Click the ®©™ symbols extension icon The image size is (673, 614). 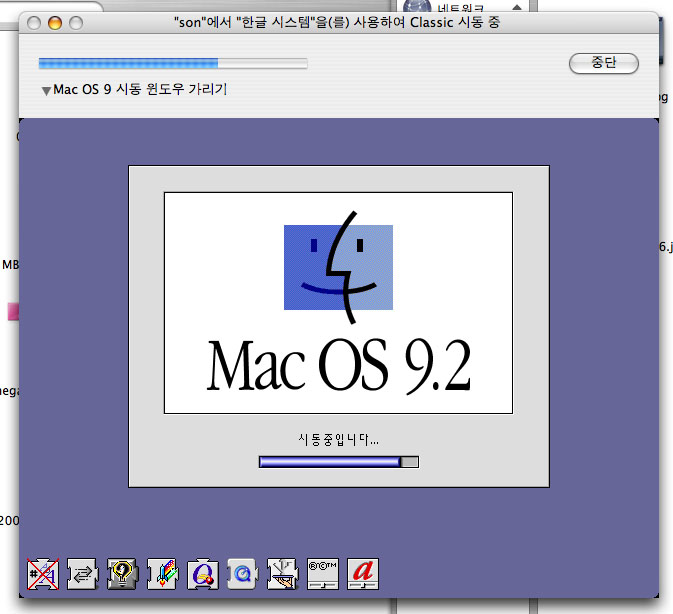pyautogui.click(x=323, y=573)
